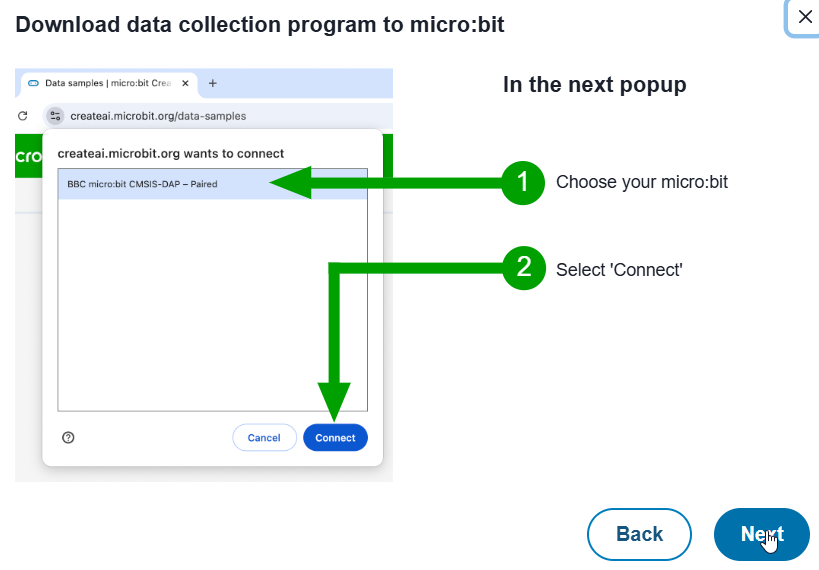Go Back to the previous step
Image resolution: width=819 pixels, height=570 pixels.
tap(639, 534)
